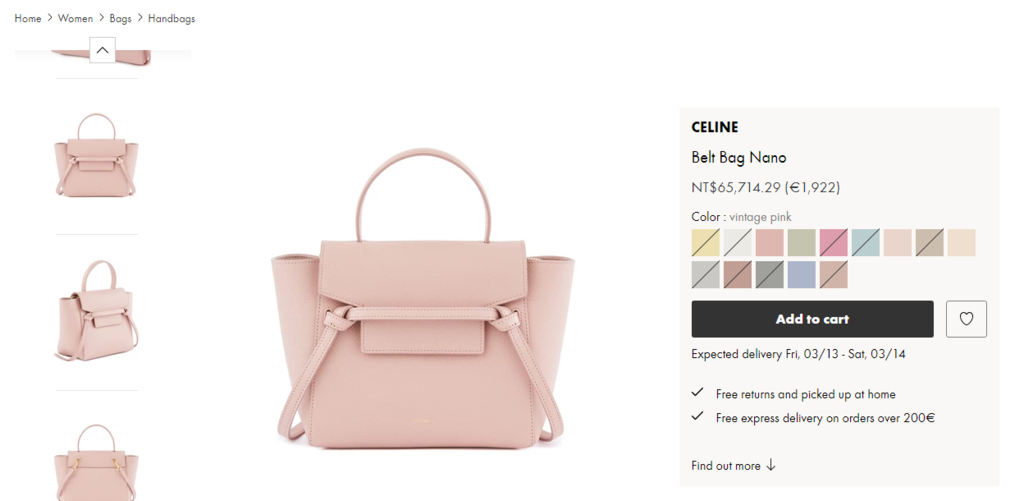View the front-facing bag thumbnail
This screenshot has height=501, width=1024.
point(97,155)
